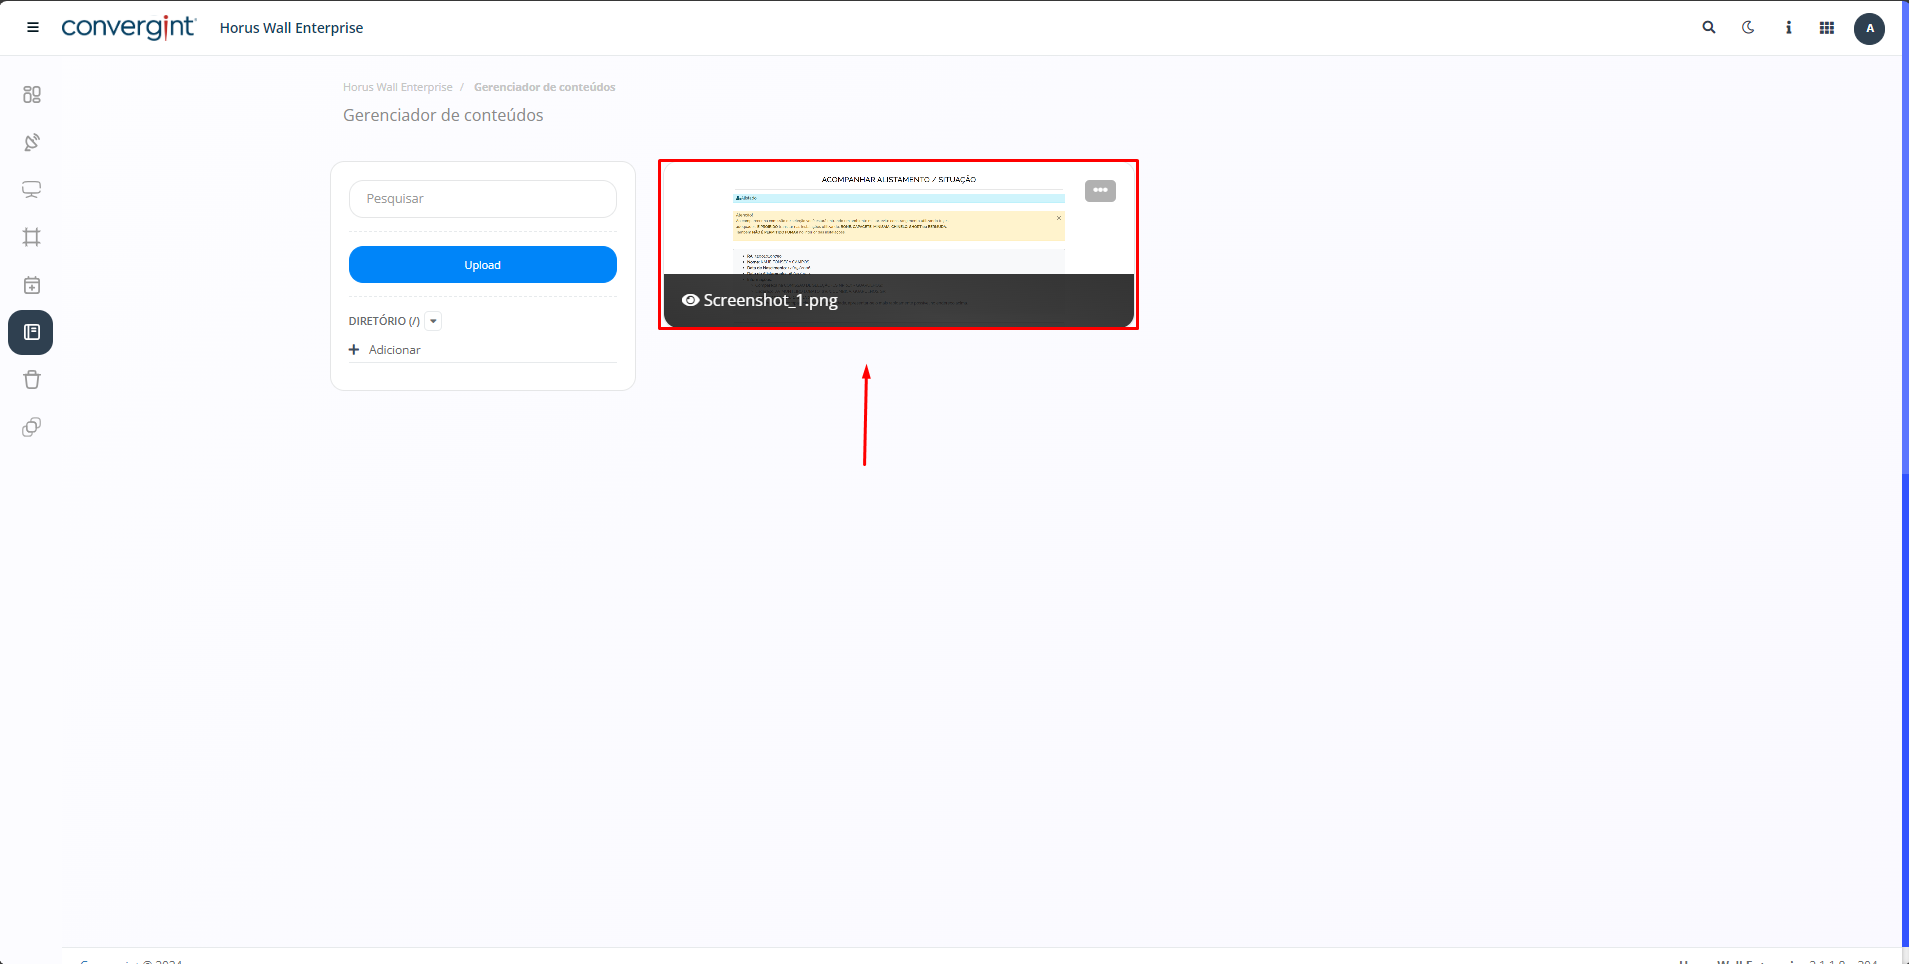Click the magnifier search icon in header
The image size is (1909, 964).
pyautogui.click(x=1709, y=28)
